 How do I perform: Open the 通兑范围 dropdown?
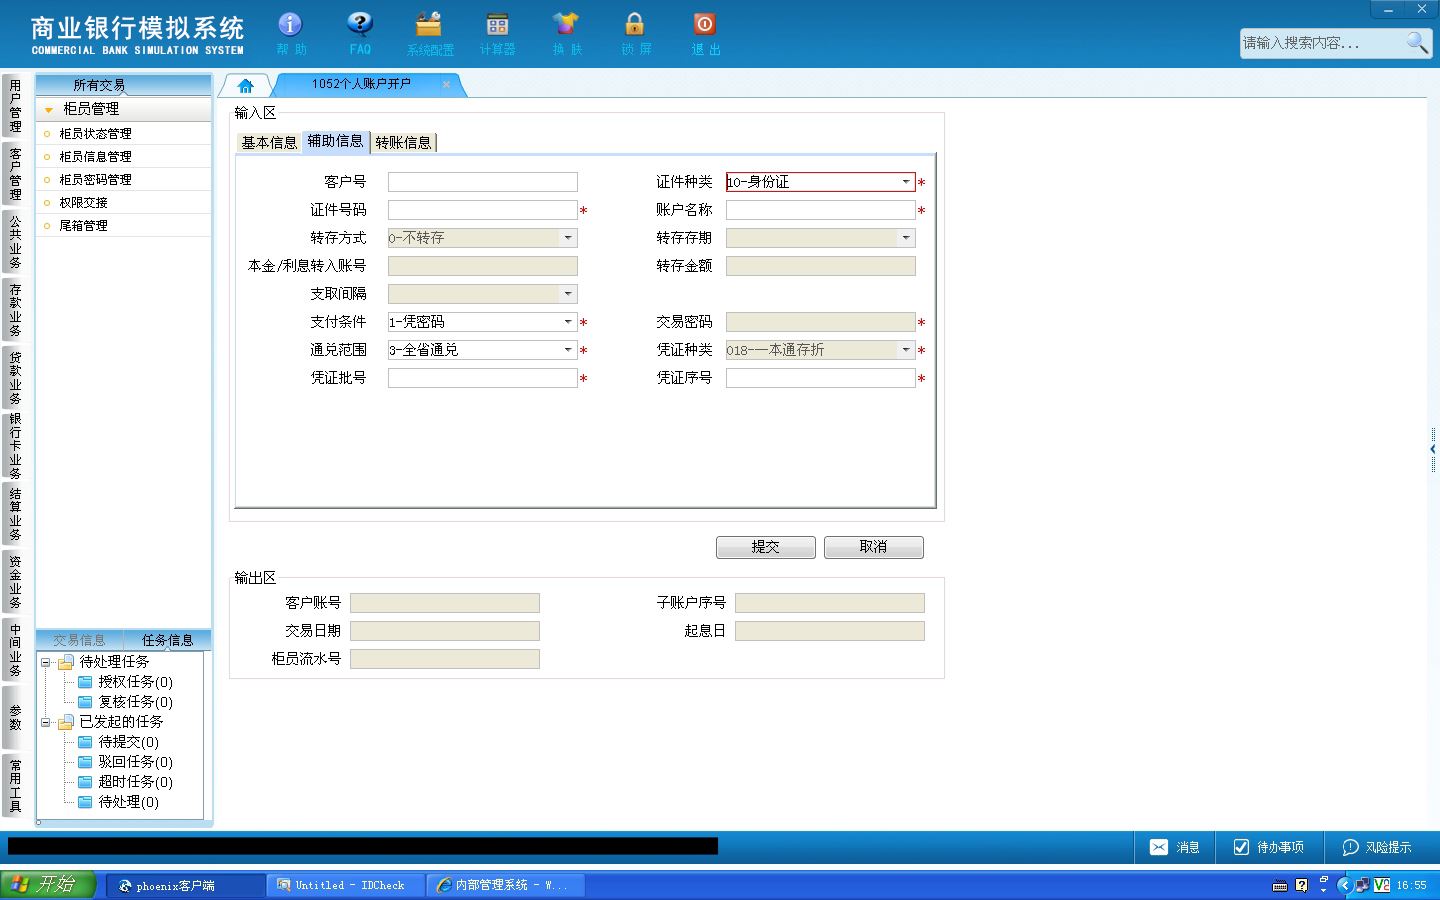pyautogui.click(x=568, y=350)
